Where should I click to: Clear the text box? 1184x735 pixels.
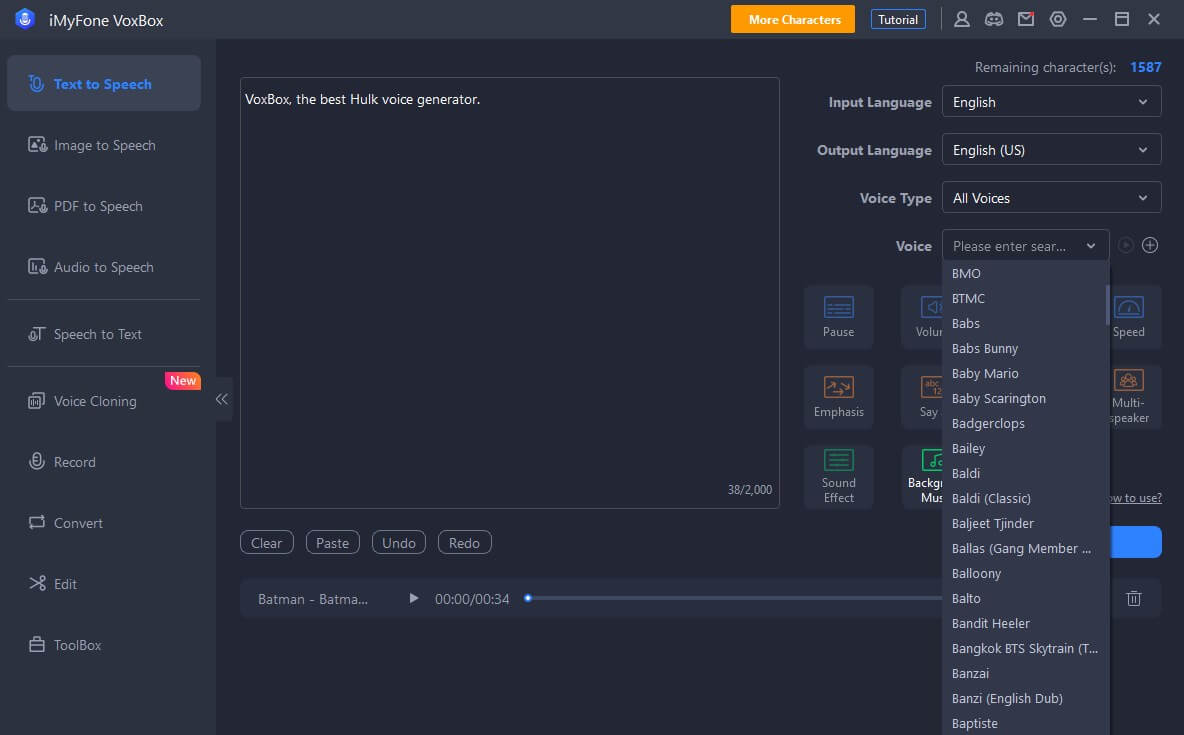pos(267,542)
